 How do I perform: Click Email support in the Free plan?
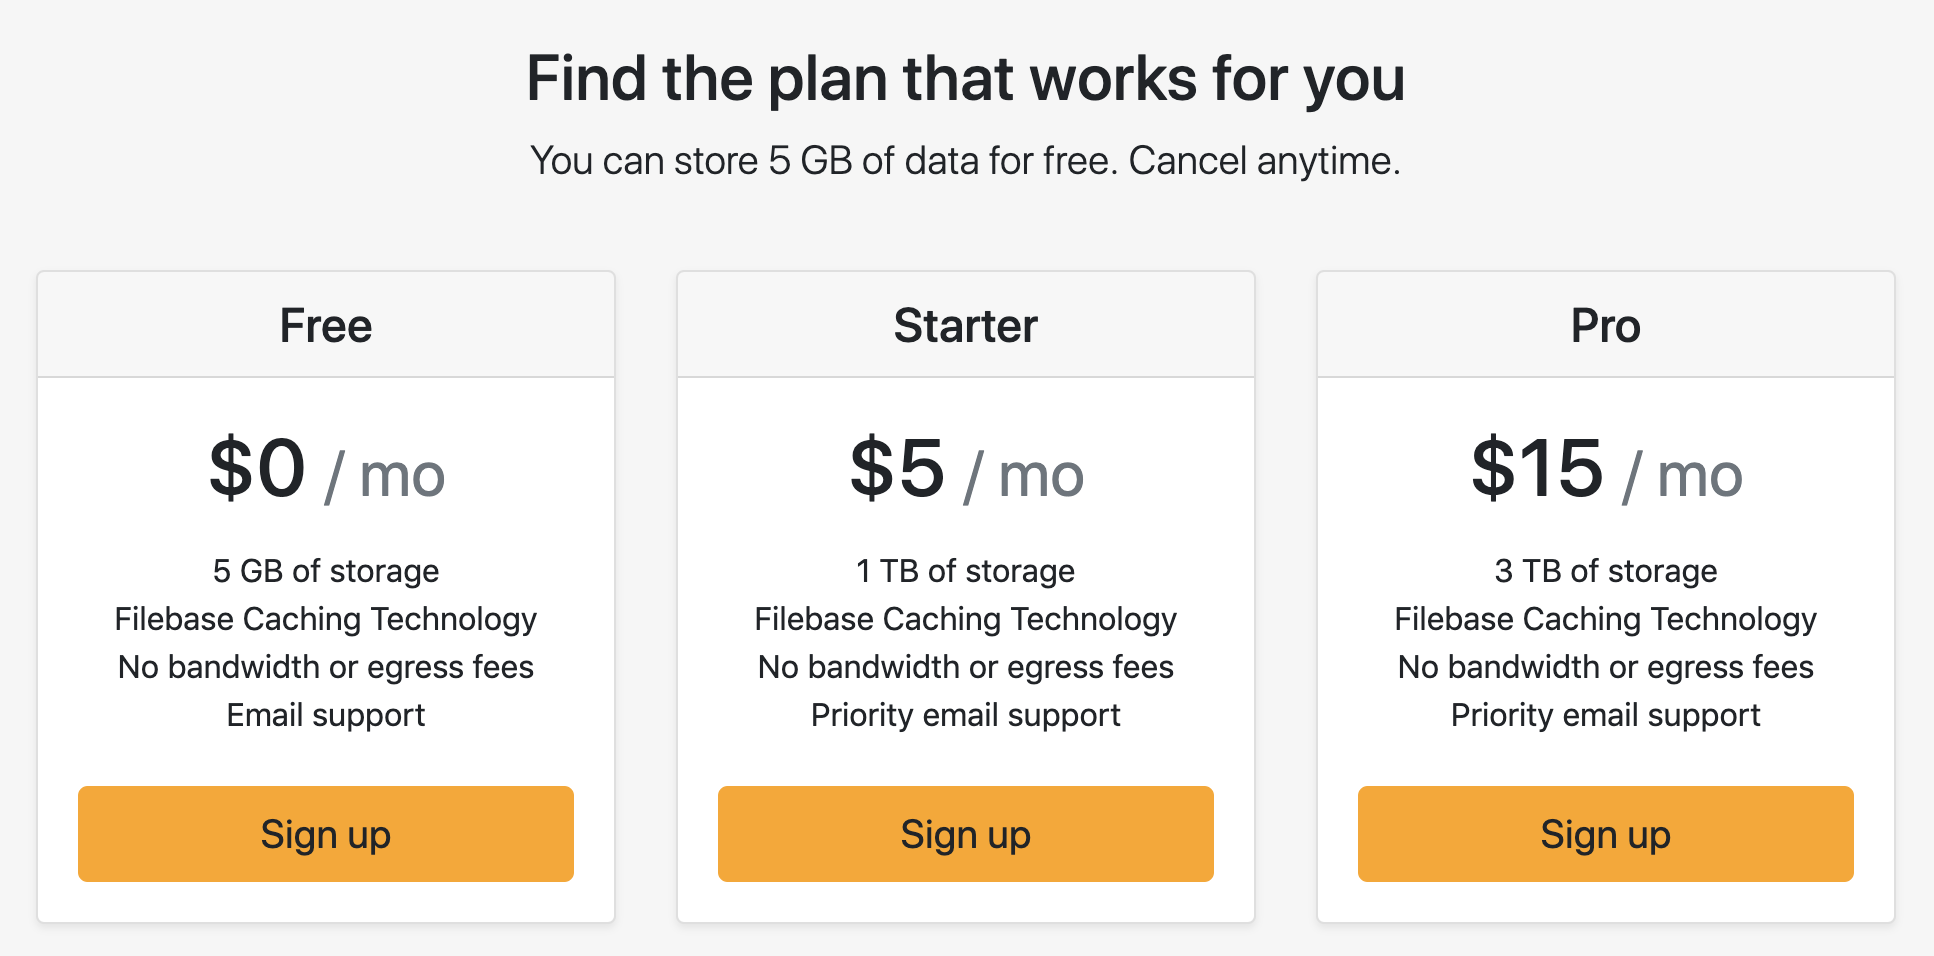326,715
